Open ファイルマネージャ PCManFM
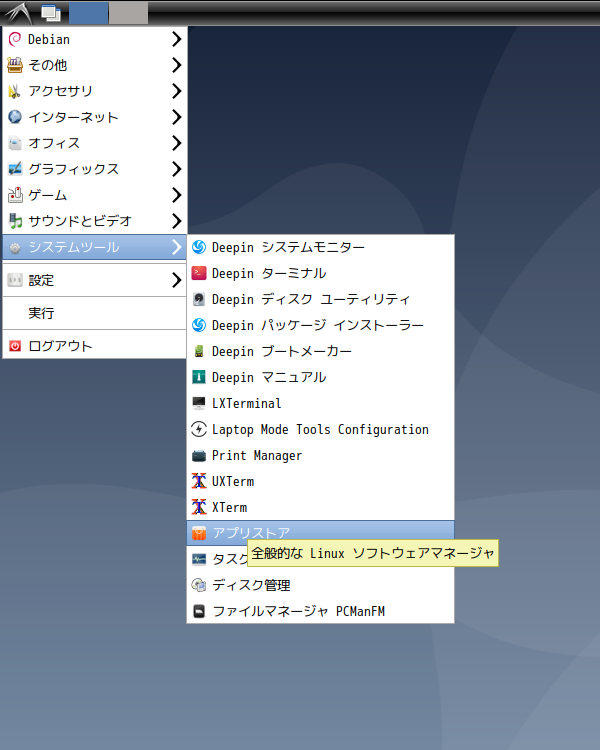600x750 pixels. coord(321,611)
